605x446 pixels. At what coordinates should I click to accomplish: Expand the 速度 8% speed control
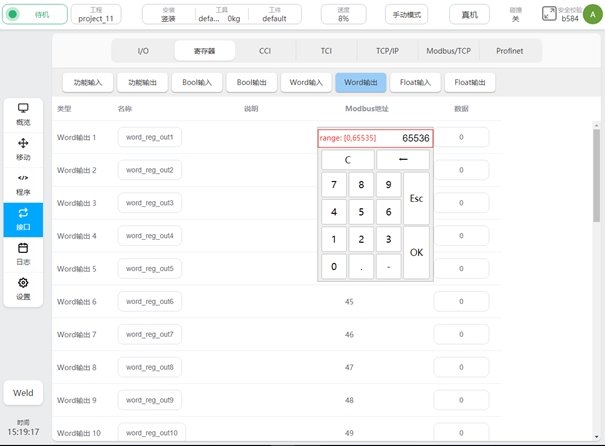[x=343, y=15]
